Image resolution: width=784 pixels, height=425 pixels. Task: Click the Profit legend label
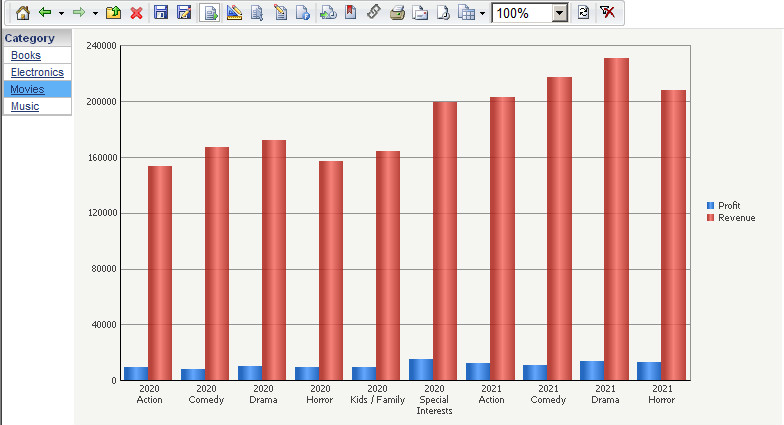point(729,206)
